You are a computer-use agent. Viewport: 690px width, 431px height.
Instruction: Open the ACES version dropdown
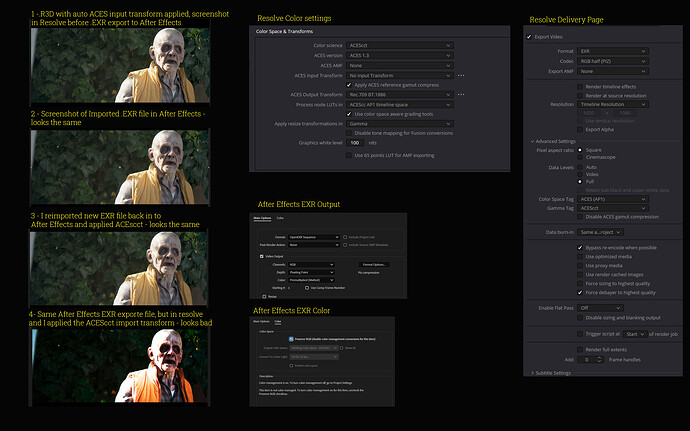[400, 55]
